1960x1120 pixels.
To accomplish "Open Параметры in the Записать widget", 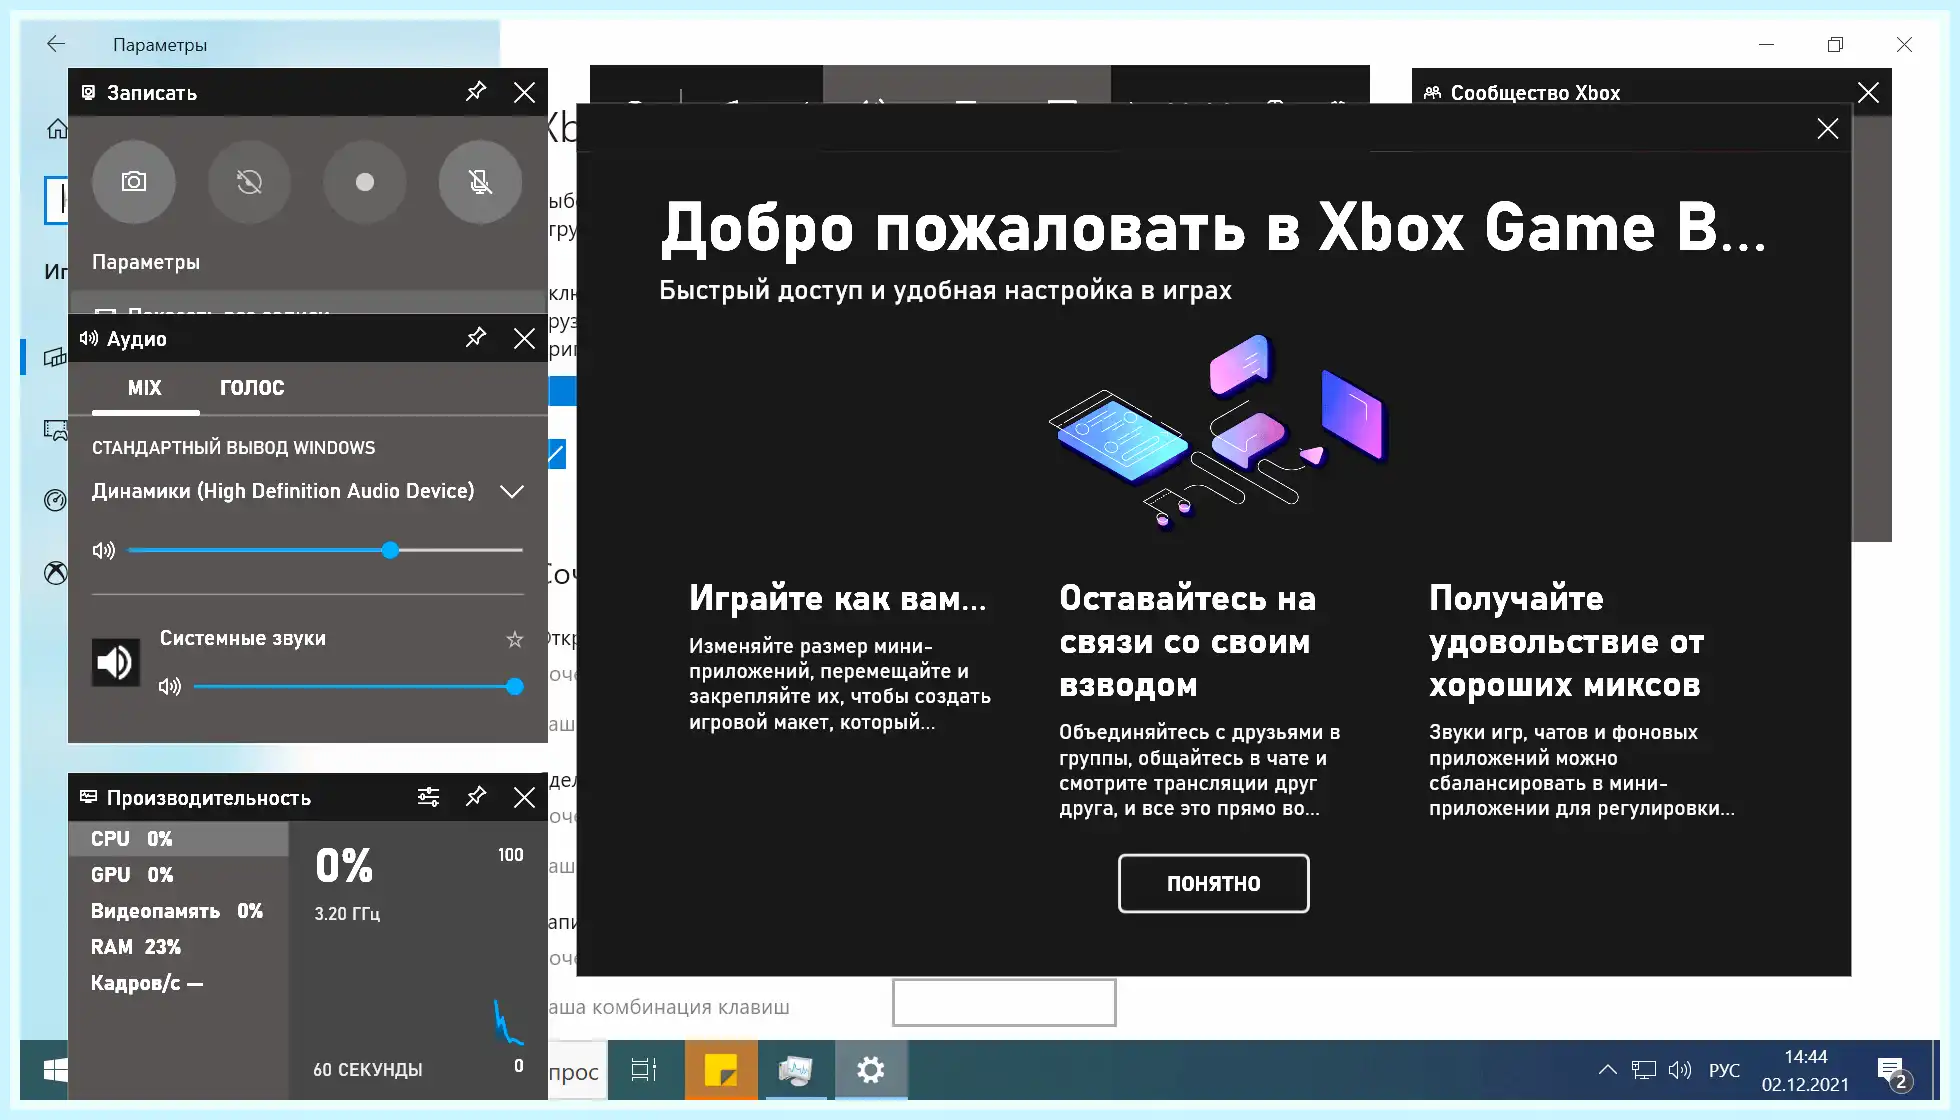I will tap(146, 262).
